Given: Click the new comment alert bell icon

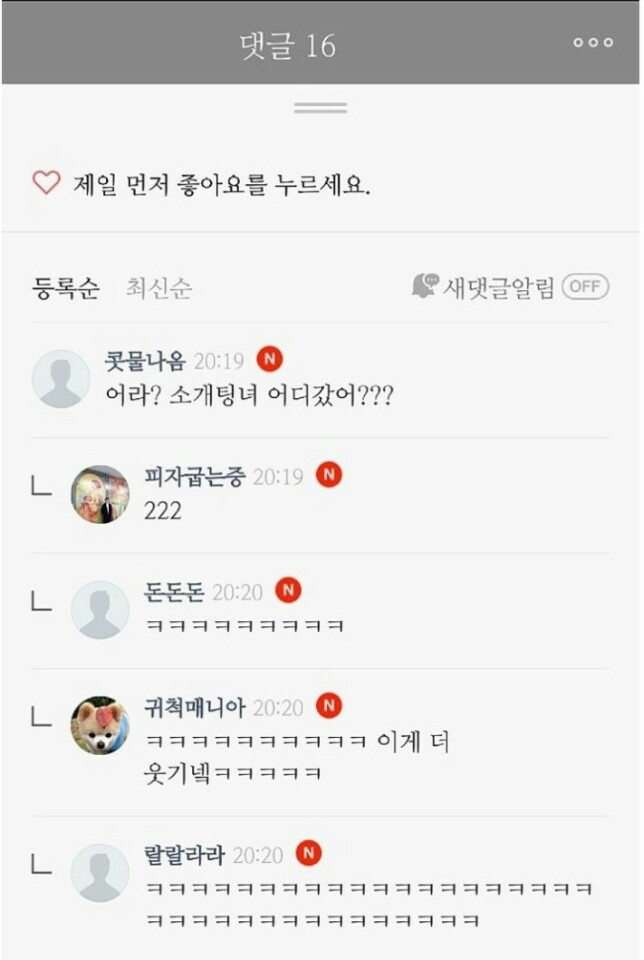Looking at the screenshot, I should tap(425, 287).
